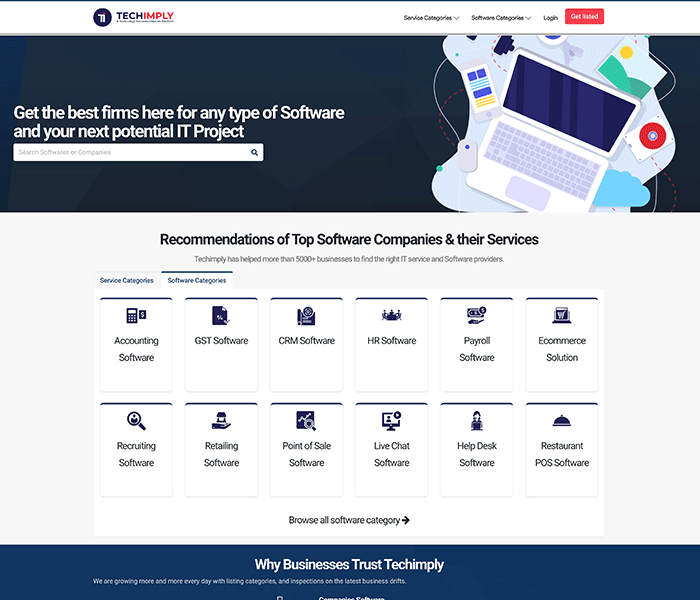This screenshot has width=700, height=600.
Task: Click the GST Software document icon
Action: tap(221, 316)
